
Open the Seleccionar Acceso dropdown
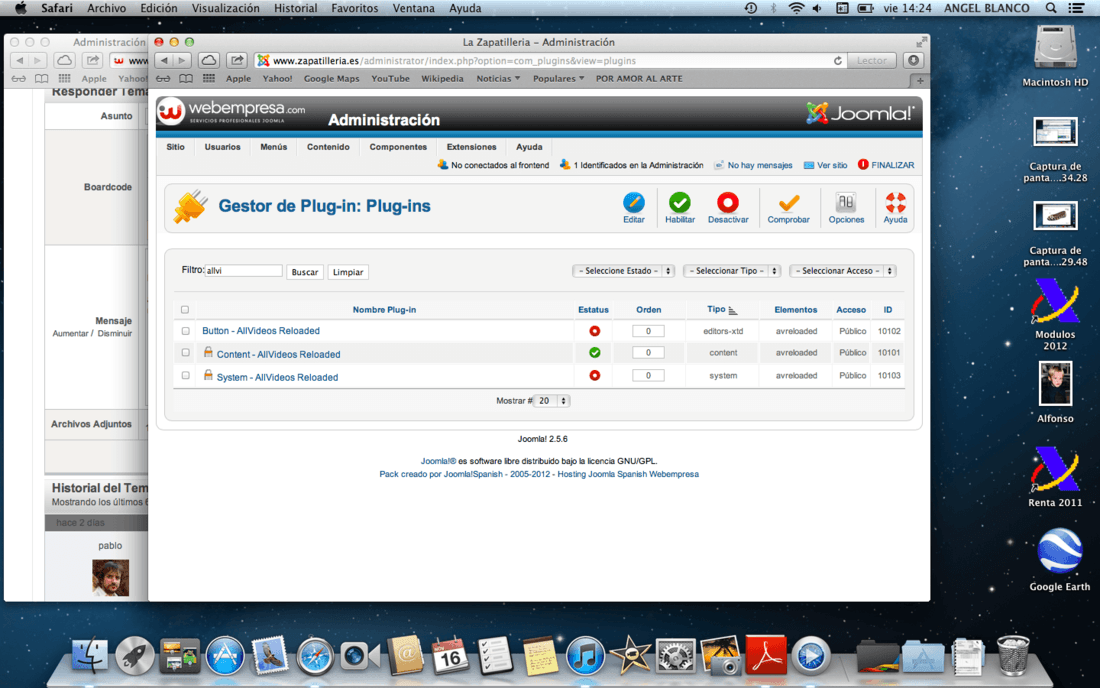coord(843,271)
